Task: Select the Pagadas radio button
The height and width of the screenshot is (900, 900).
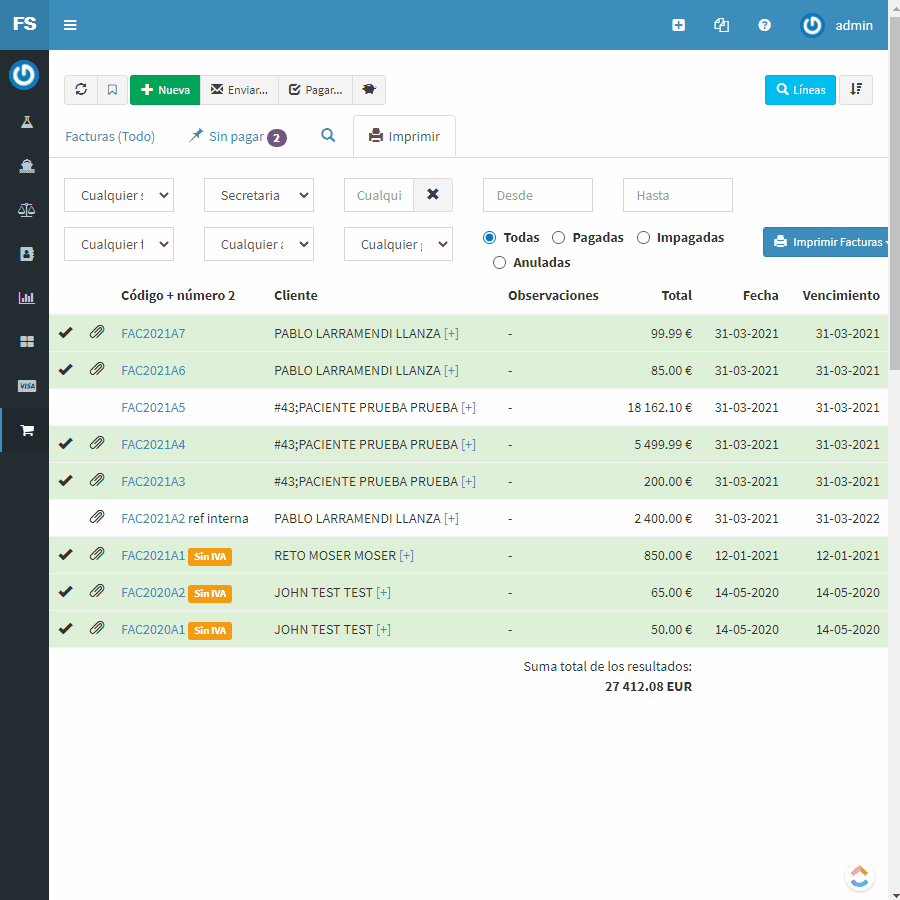Action: click(559, 238)
